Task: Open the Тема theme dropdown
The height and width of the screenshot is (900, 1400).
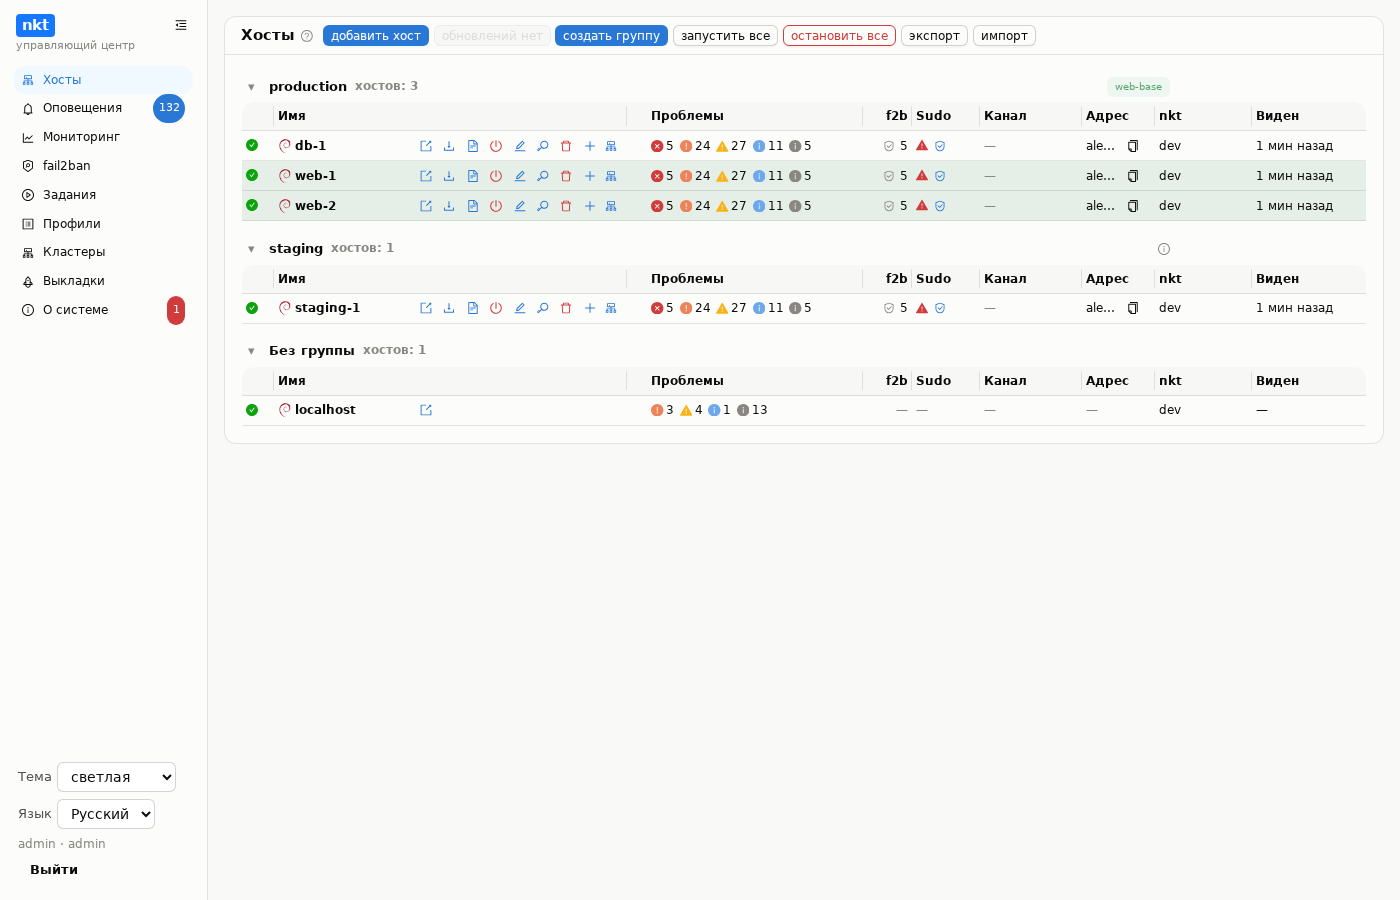Action: click(x=116, y=777)
